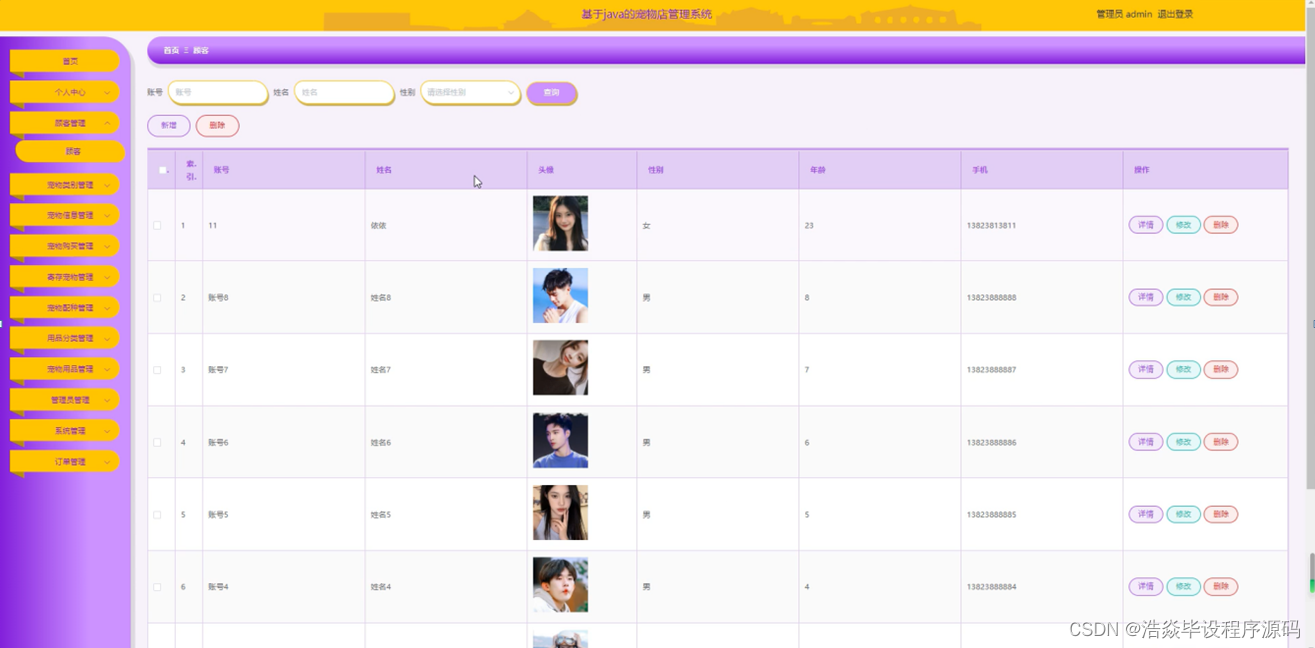Open avatar photo of 姓名8
This screenshot has height=648, width=1315.
(560, 295)
